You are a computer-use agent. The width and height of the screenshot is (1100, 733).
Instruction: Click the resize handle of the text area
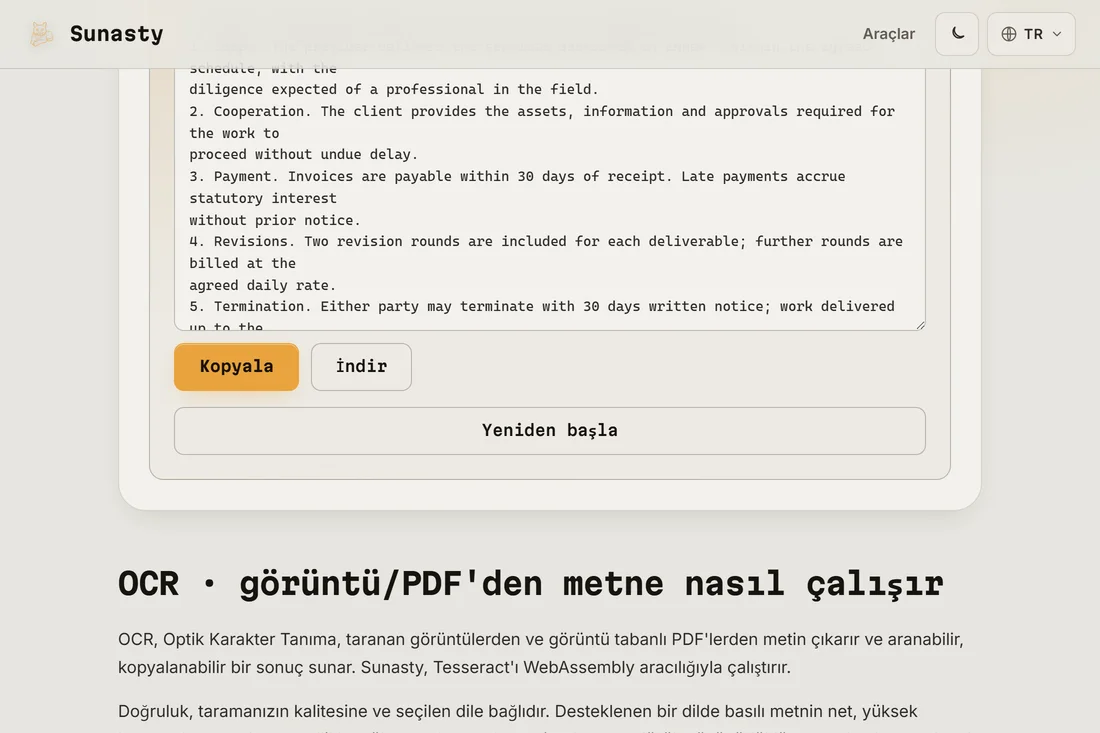coord(920,325)
